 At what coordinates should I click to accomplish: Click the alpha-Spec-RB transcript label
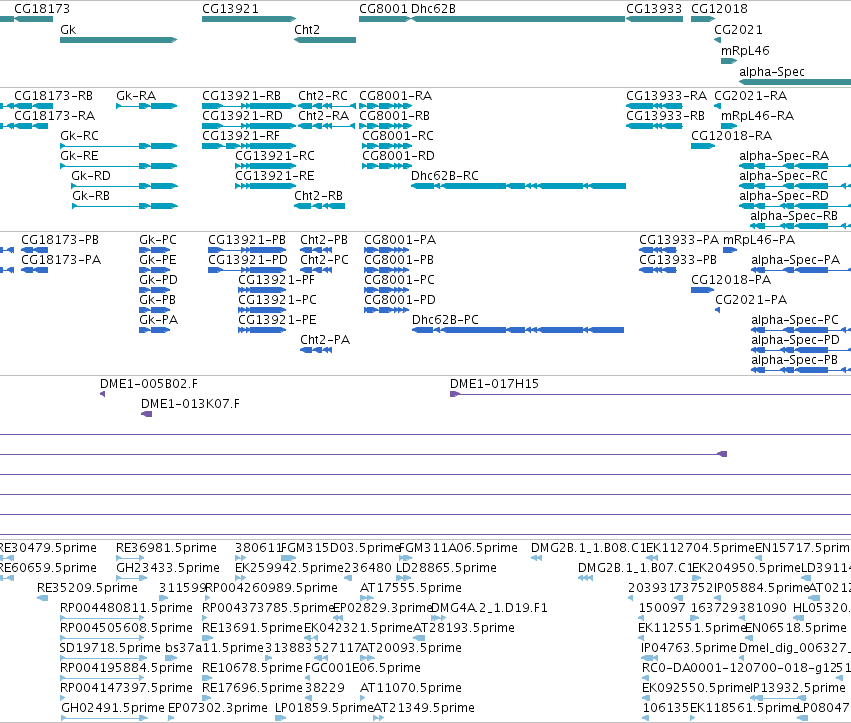[x=794, y=216]
